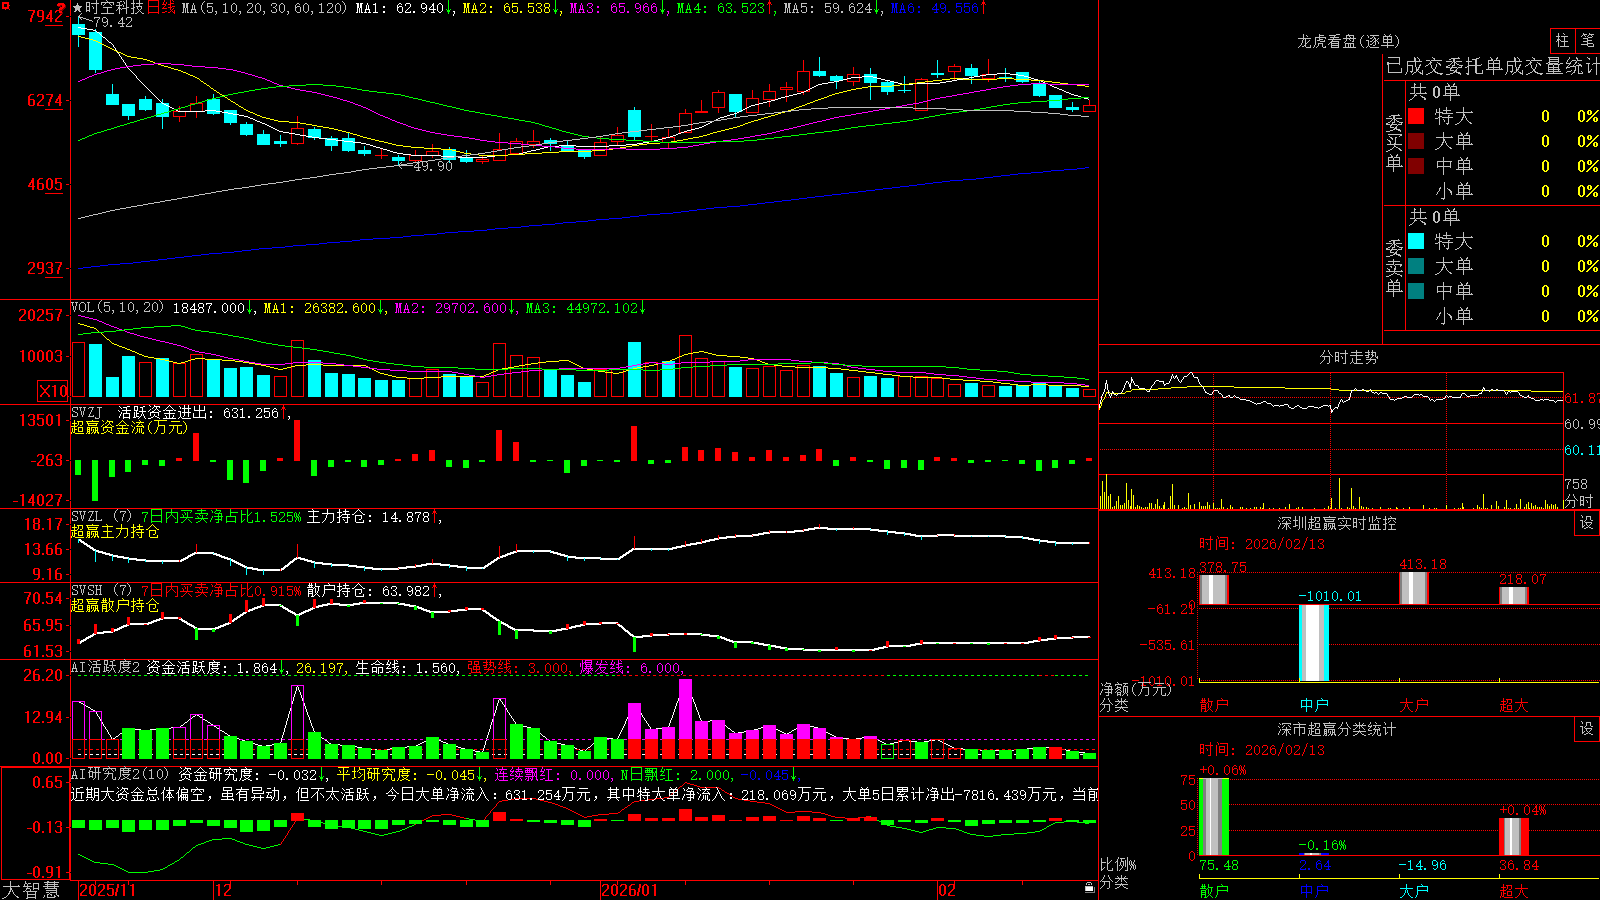
Task: Switch to 柱 bar view
Action: point(1562,40)
